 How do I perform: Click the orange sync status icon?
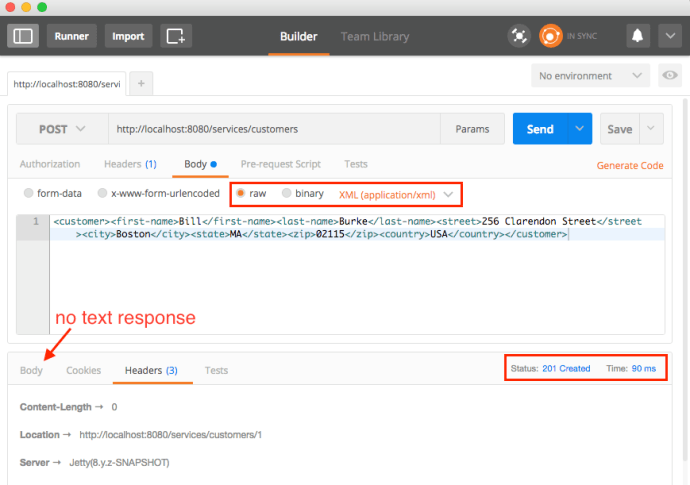(x=551, y=36)
